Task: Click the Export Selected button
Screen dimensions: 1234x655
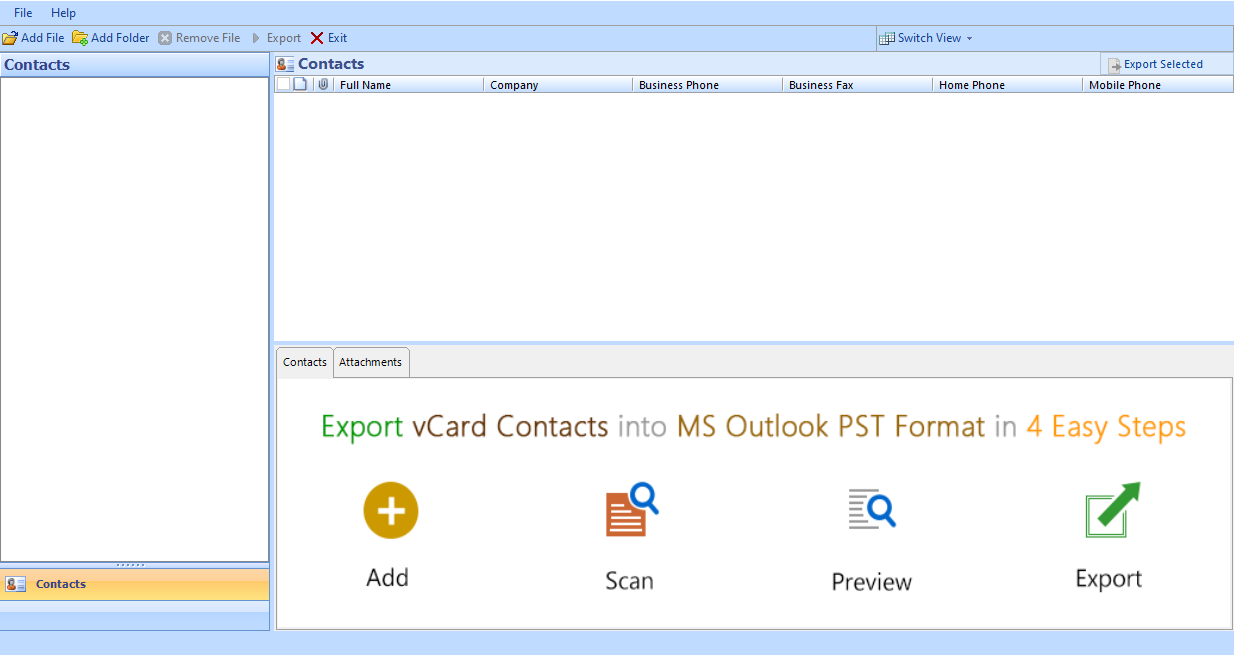Action: click(1155, 64)
